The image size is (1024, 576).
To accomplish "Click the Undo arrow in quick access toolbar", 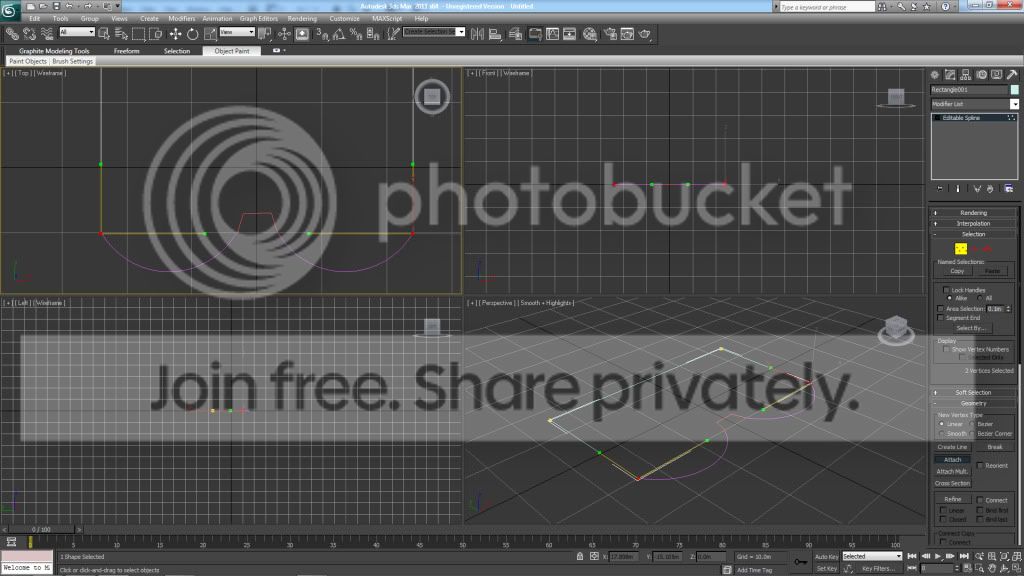I will click(x=69, y=6).
